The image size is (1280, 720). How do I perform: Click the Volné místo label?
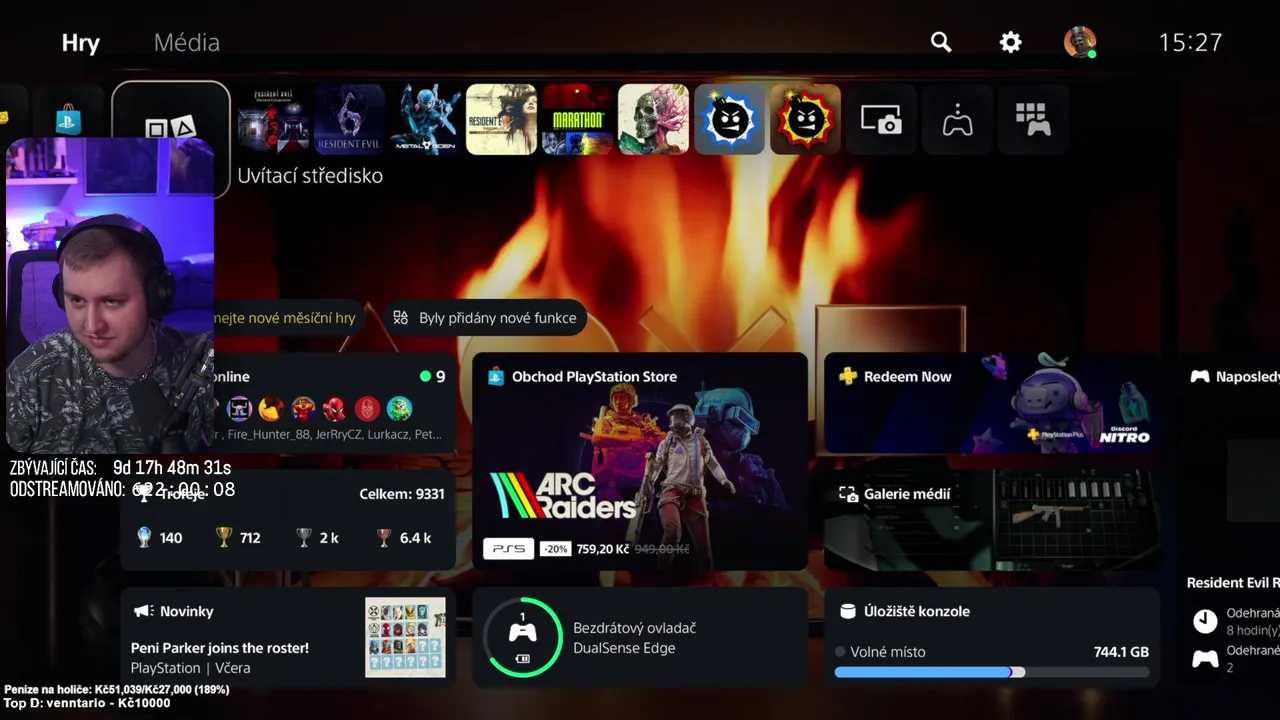click(x=888, y=652)
